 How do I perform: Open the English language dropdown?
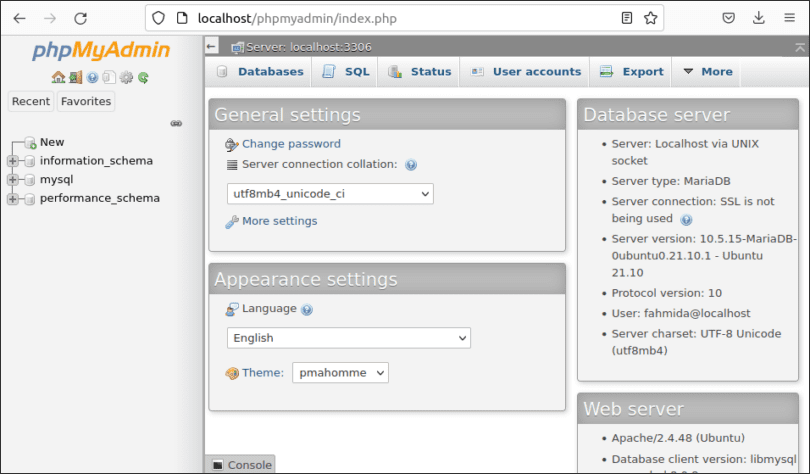(348, 338)
